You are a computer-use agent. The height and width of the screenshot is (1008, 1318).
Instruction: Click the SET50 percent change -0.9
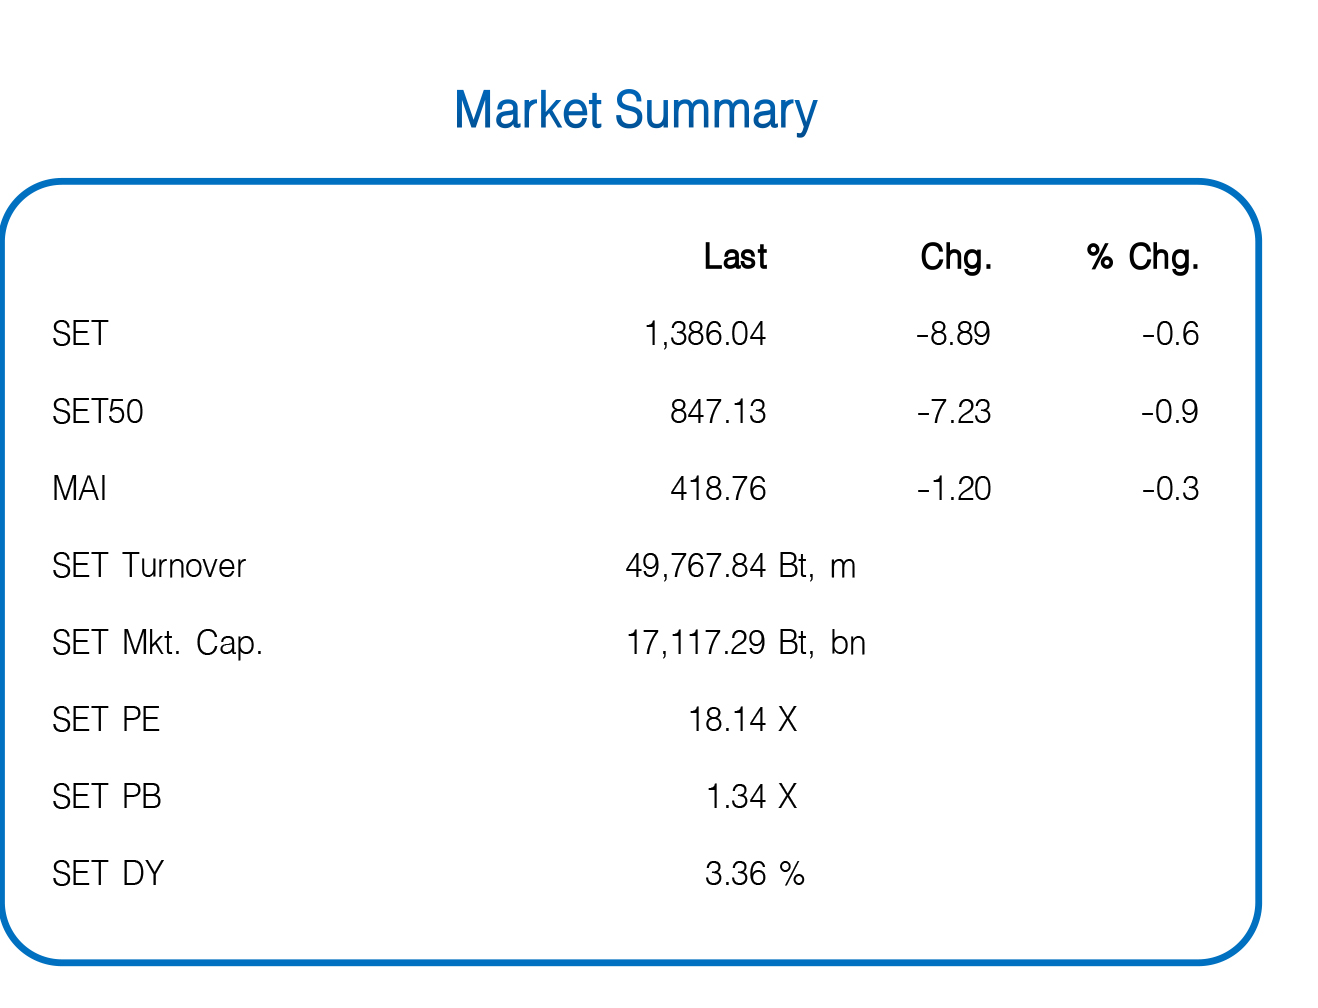tap(1170, 412)
